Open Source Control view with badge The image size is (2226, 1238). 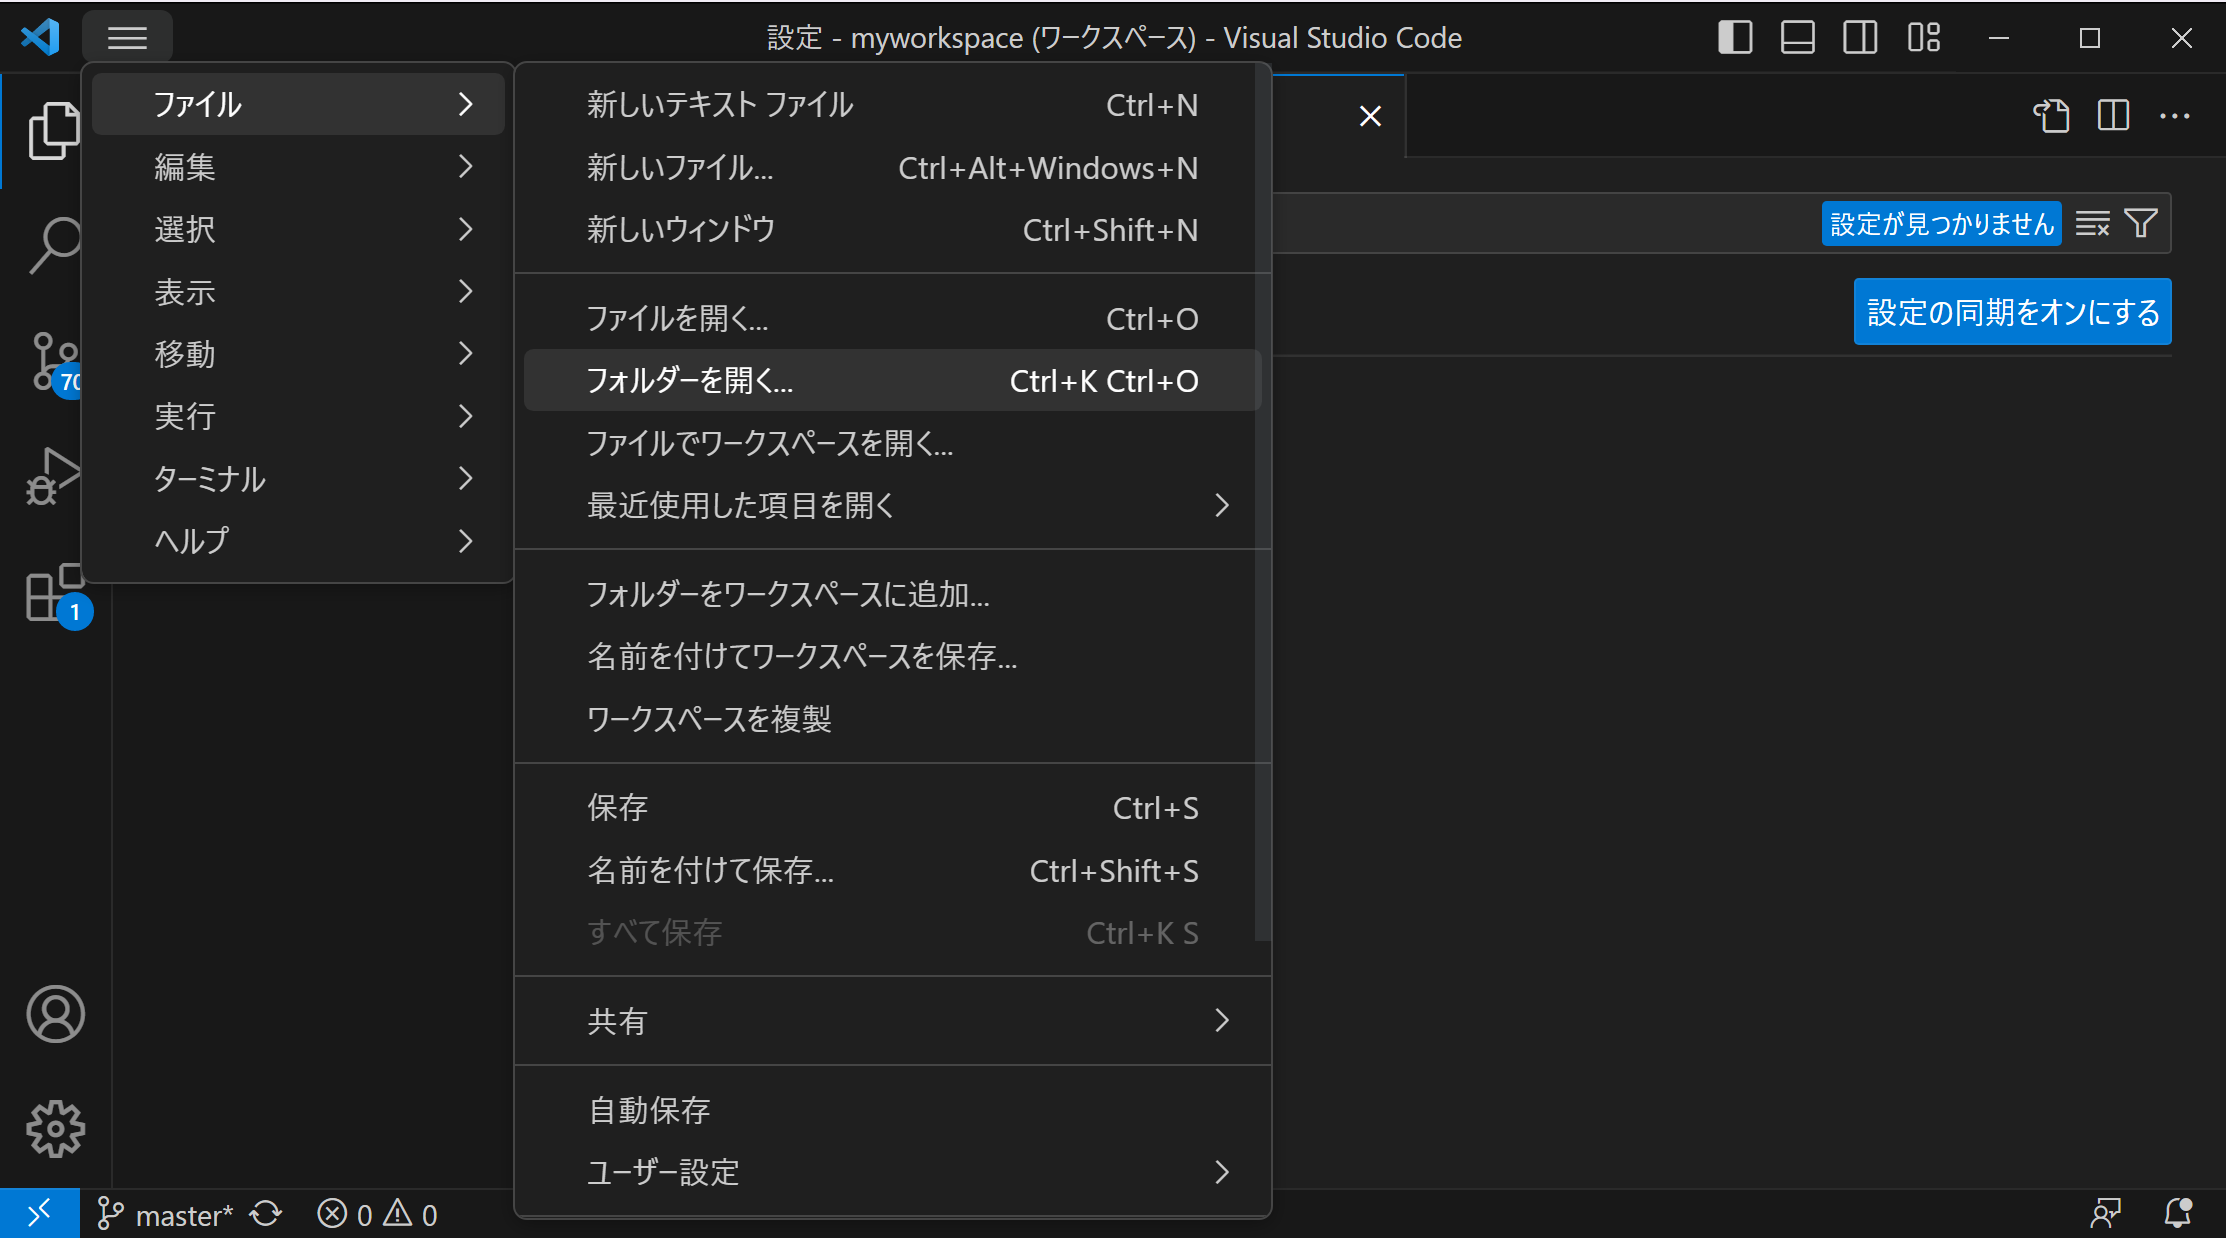click(x=54, y=364)
